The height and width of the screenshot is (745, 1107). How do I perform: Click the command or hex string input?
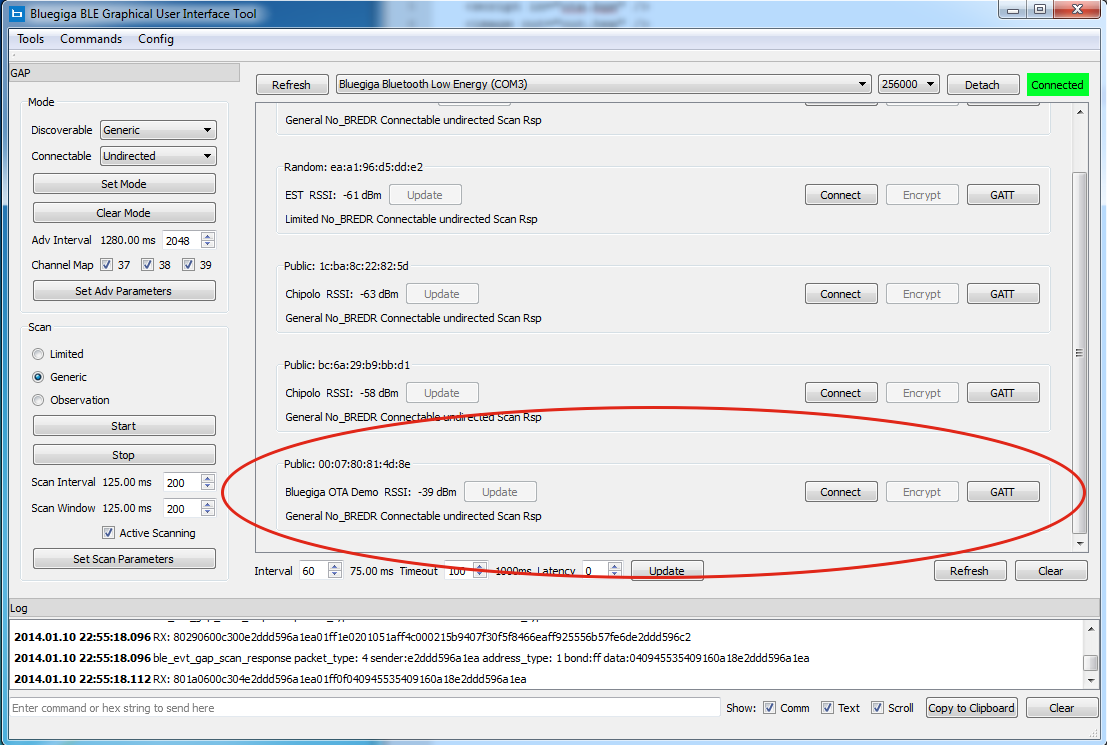tap(365, 708)
